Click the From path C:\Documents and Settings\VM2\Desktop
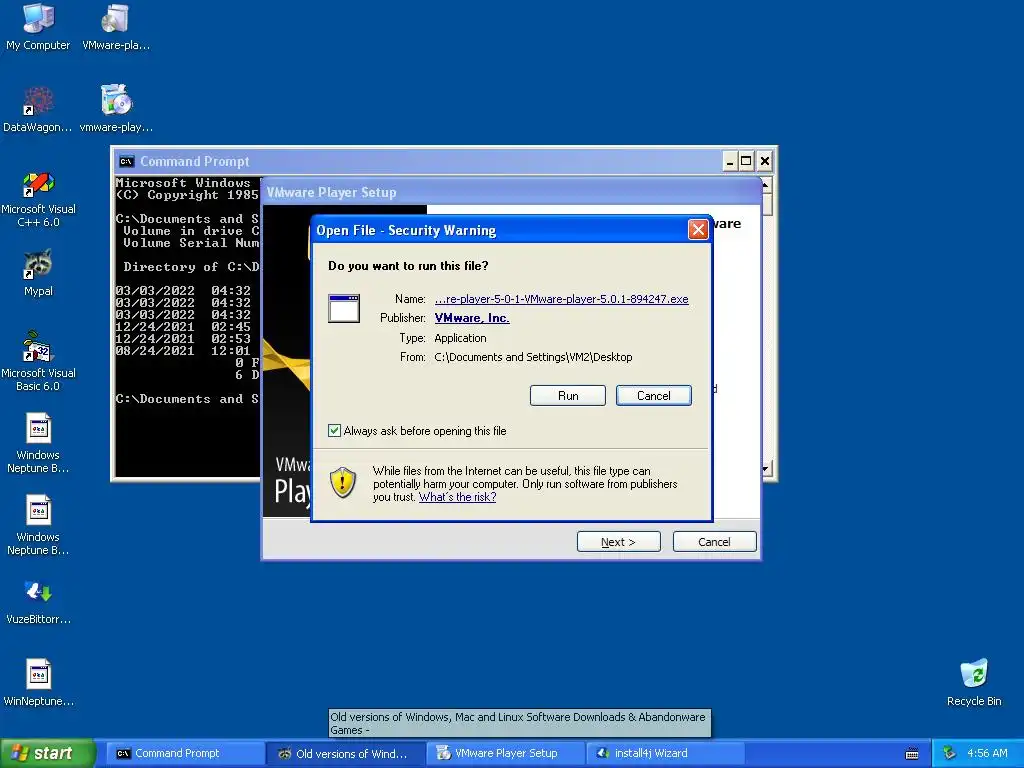Image resolution: width=1024 pixels, height=768 pixels. click(x=533, y=357)
